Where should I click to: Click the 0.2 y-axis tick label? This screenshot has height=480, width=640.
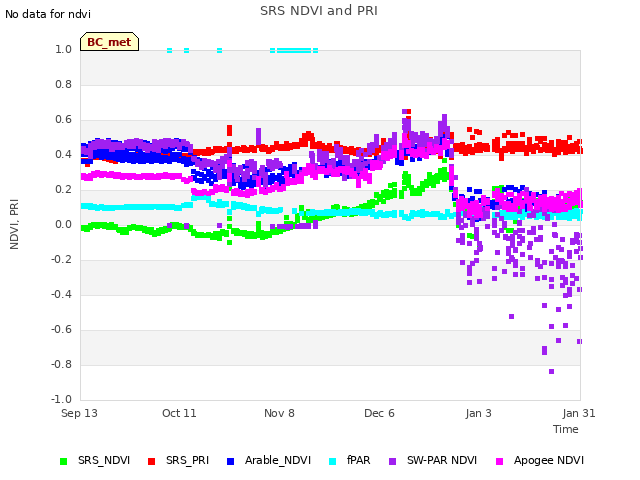(63, 189)
